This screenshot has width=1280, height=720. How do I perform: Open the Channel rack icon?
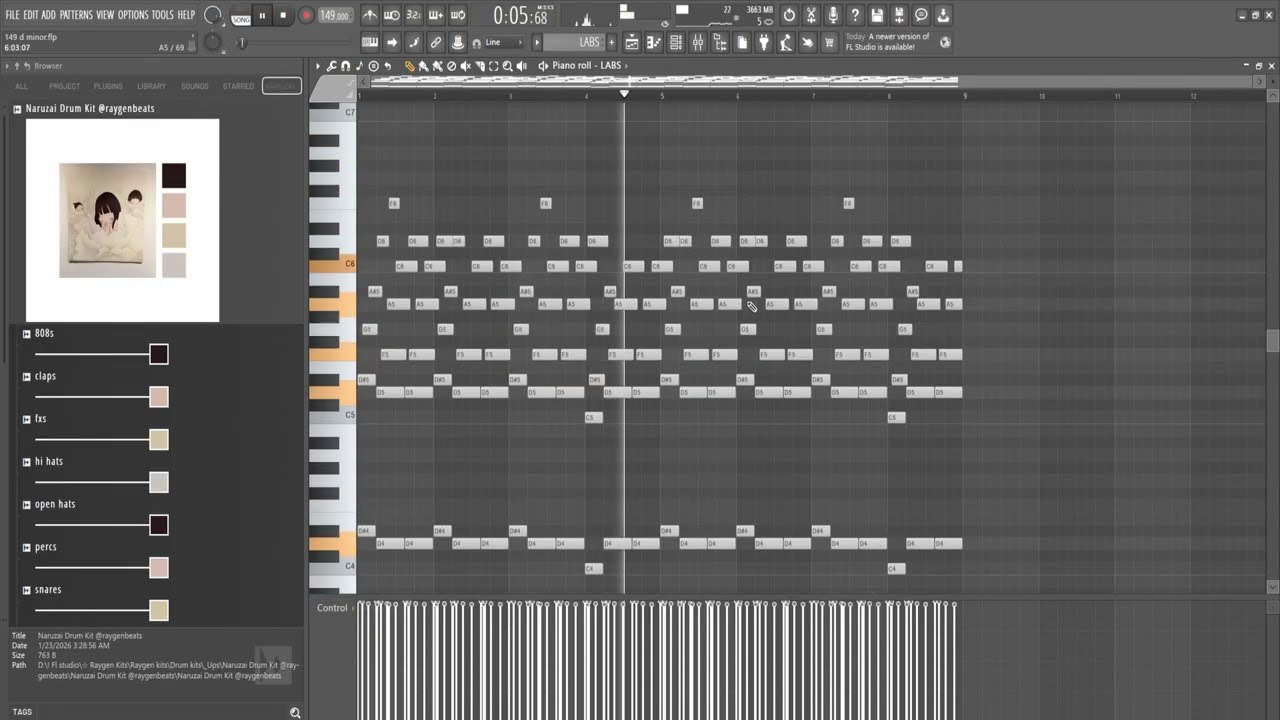point(676,42)
